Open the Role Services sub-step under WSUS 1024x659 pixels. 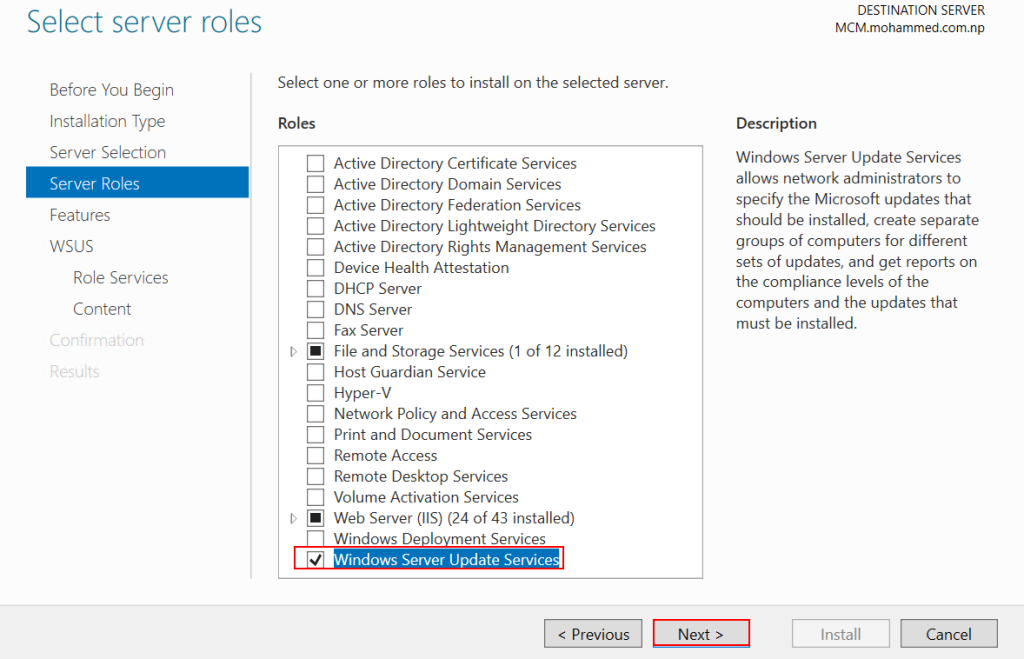pos(120,277)
